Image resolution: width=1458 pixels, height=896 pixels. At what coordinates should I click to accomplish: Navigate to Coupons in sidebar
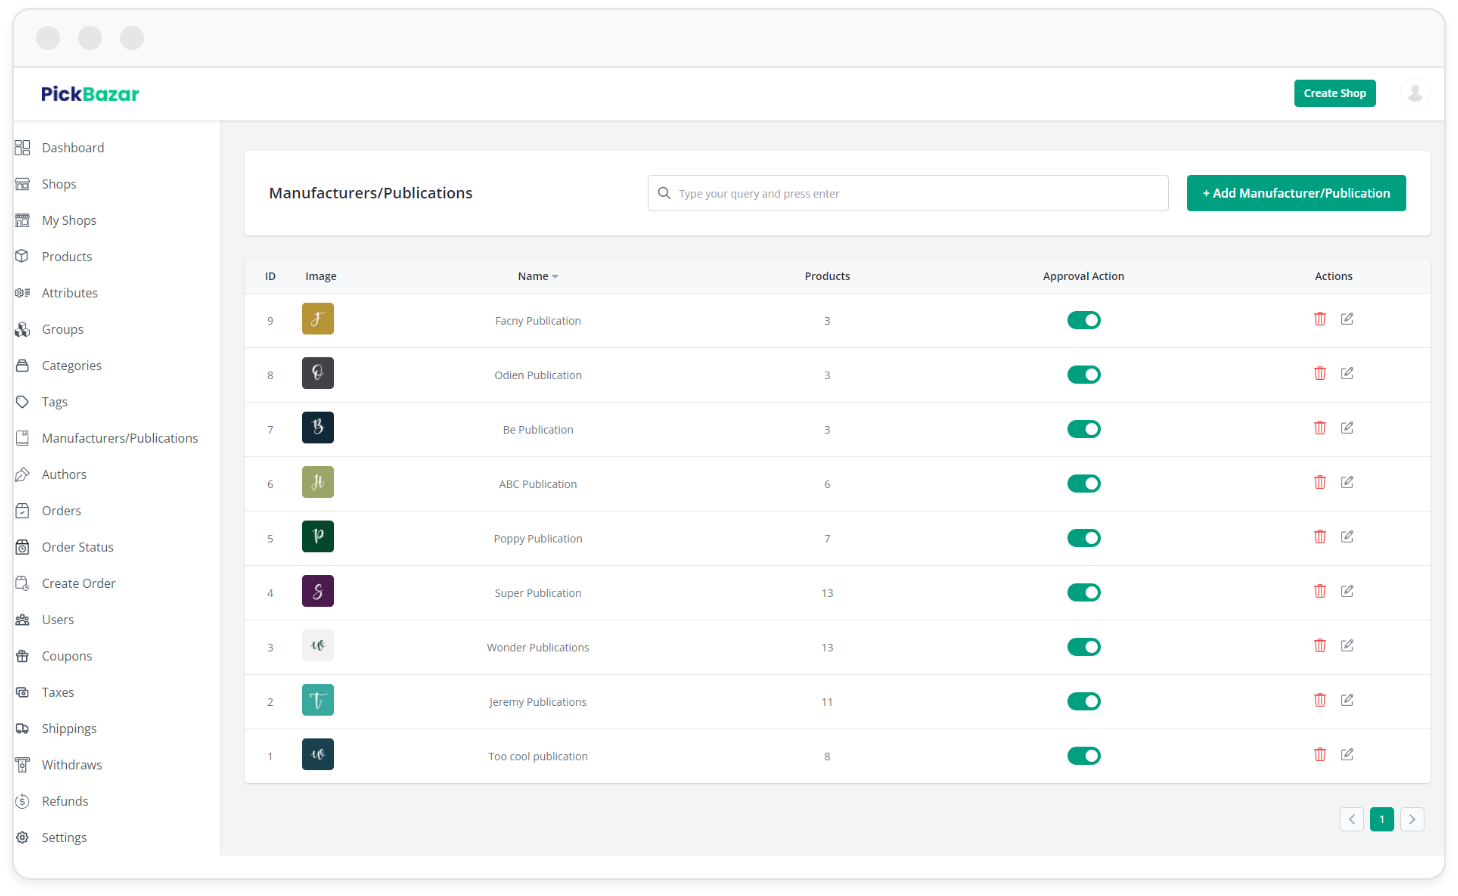67,656
